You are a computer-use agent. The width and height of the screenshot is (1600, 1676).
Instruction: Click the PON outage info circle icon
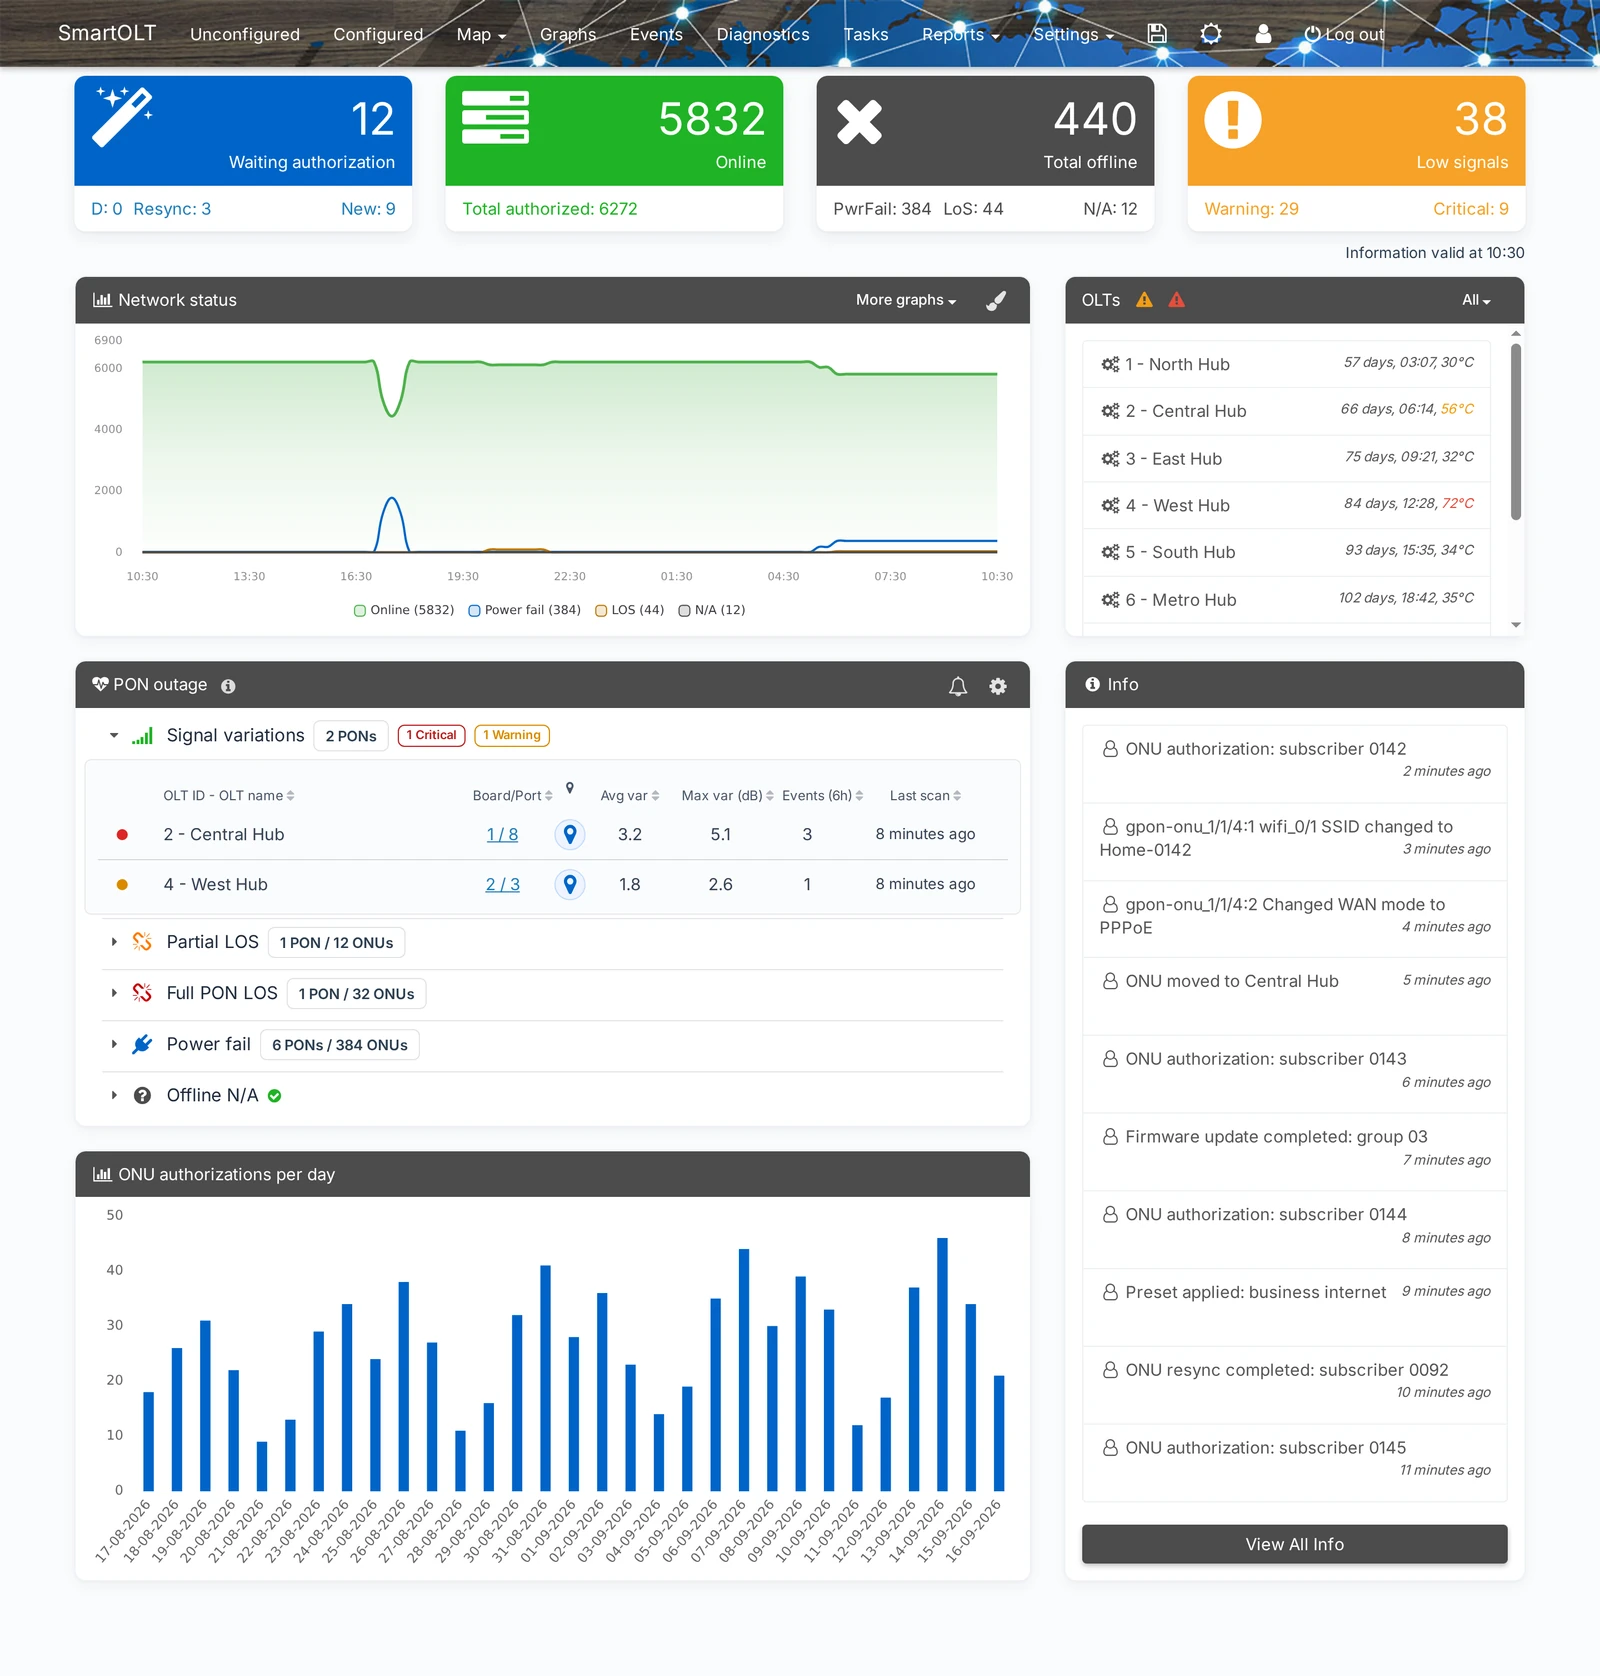tap(228, 686)
